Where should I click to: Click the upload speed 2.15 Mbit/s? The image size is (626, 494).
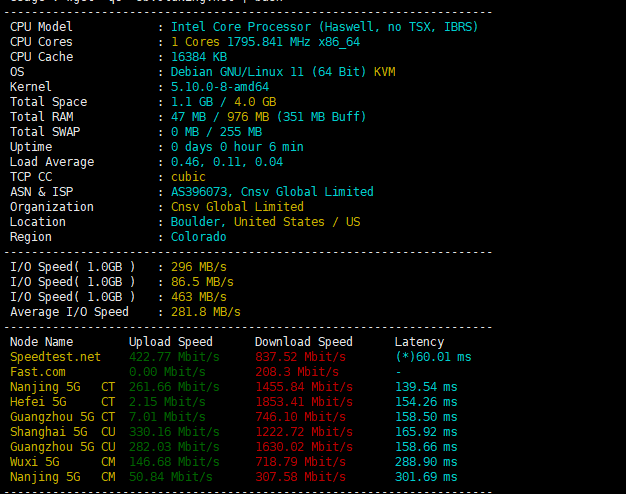[x=167, y=402]
